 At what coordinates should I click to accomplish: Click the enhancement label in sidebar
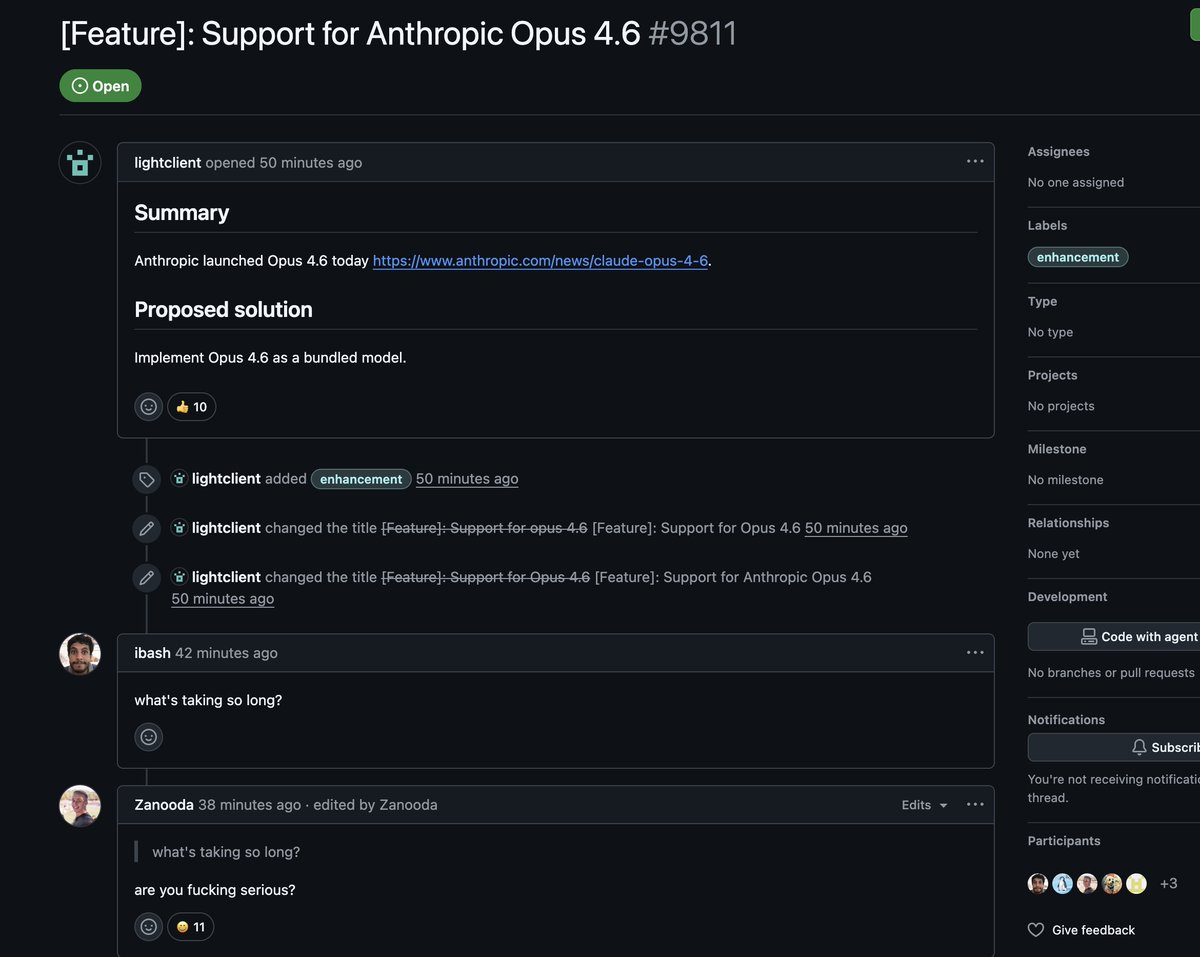[x=1078, y=257]
